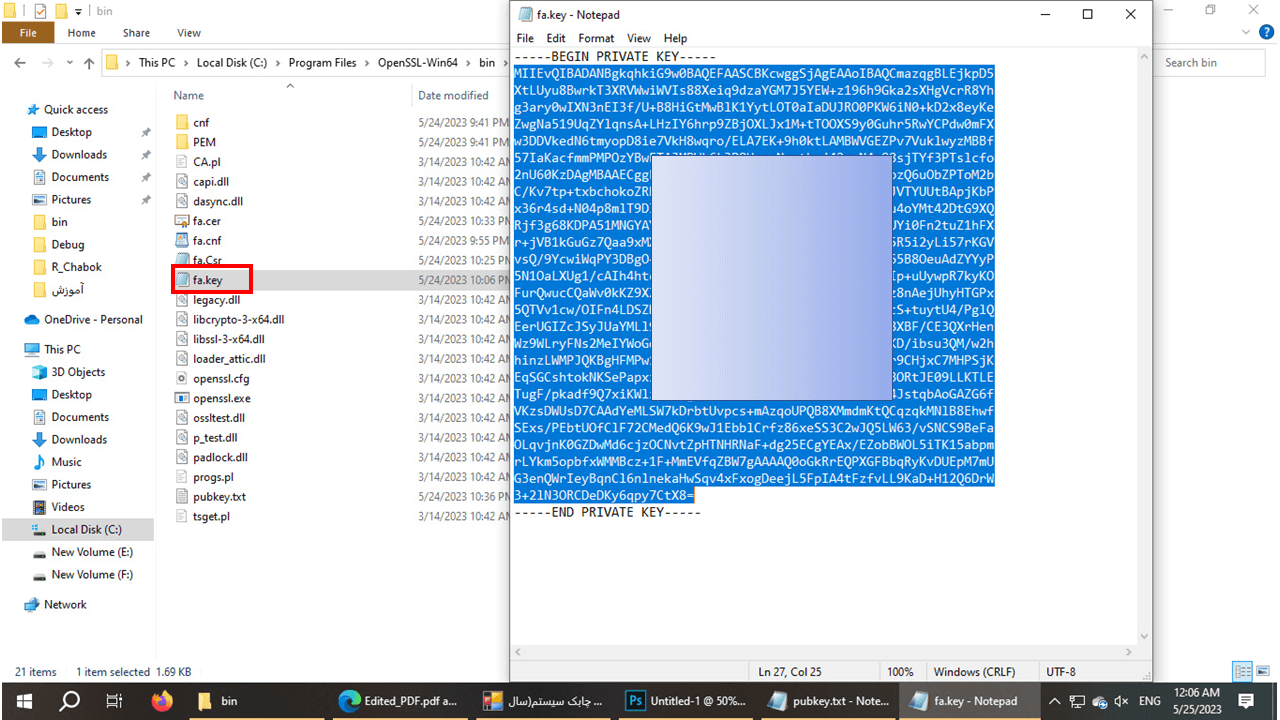Click the Up directory arrow in Explorer
This screenshot has width=1280, height=720.
(89, 63)
